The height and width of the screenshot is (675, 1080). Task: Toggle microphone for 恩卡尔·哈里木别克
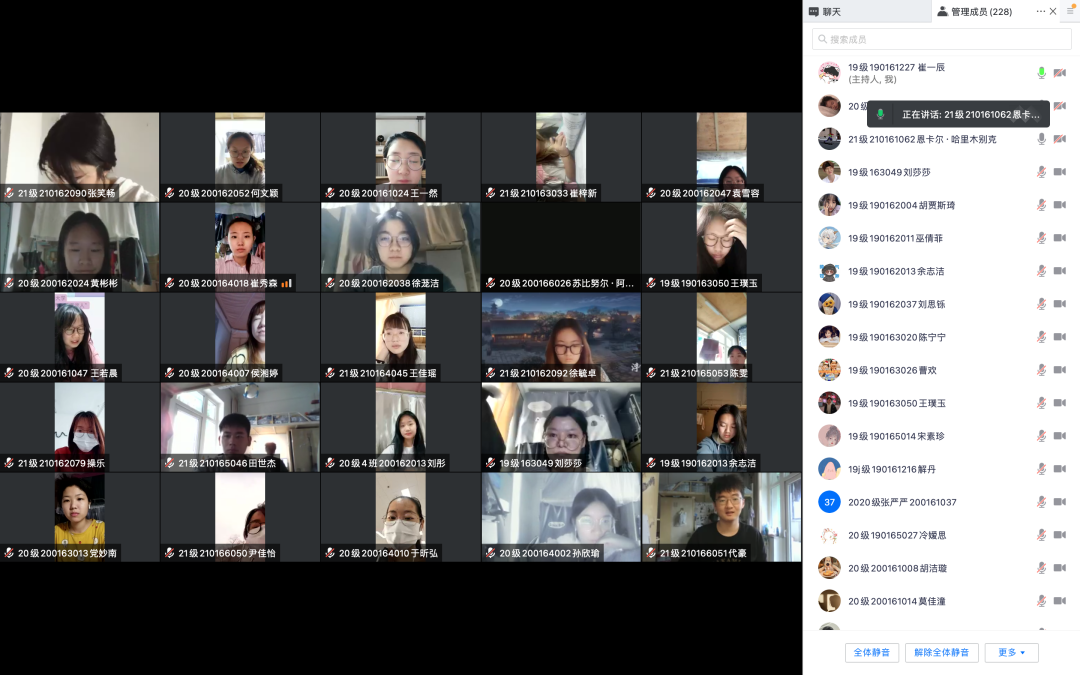point(1041,139)
